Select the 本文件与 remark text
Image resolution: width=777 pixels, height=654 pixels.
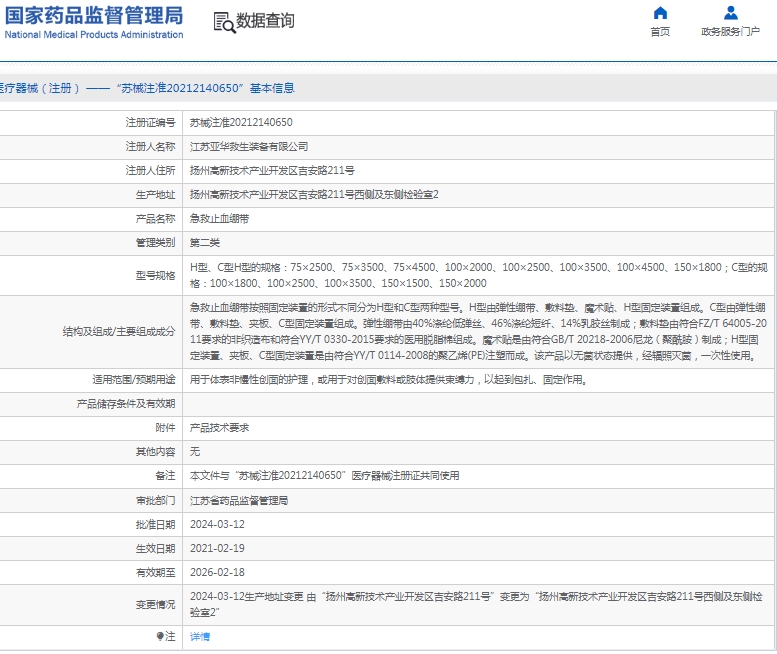pos(325,476)
